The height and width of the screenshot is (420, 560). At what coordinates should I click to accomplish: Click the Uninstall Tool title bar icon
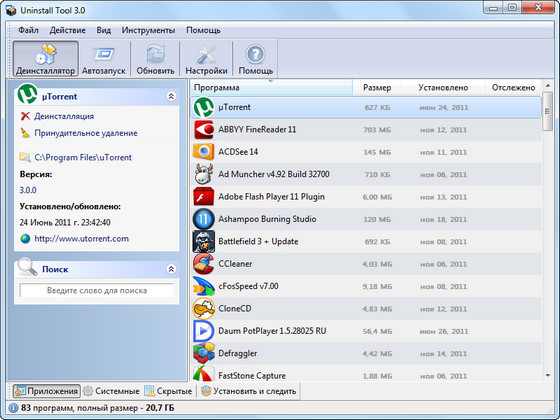[11, 10]
